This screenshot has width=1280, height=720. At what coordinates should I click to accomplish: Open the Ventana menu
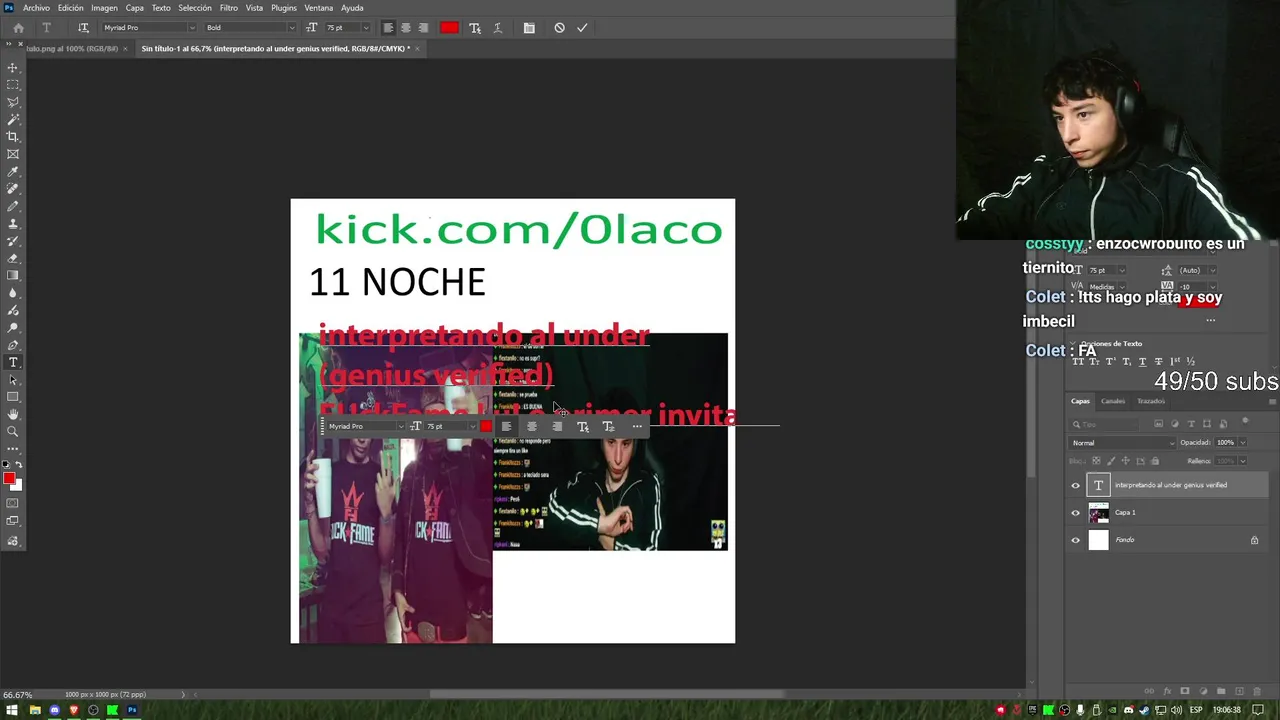pyautogui.click(x=318, y=8)
